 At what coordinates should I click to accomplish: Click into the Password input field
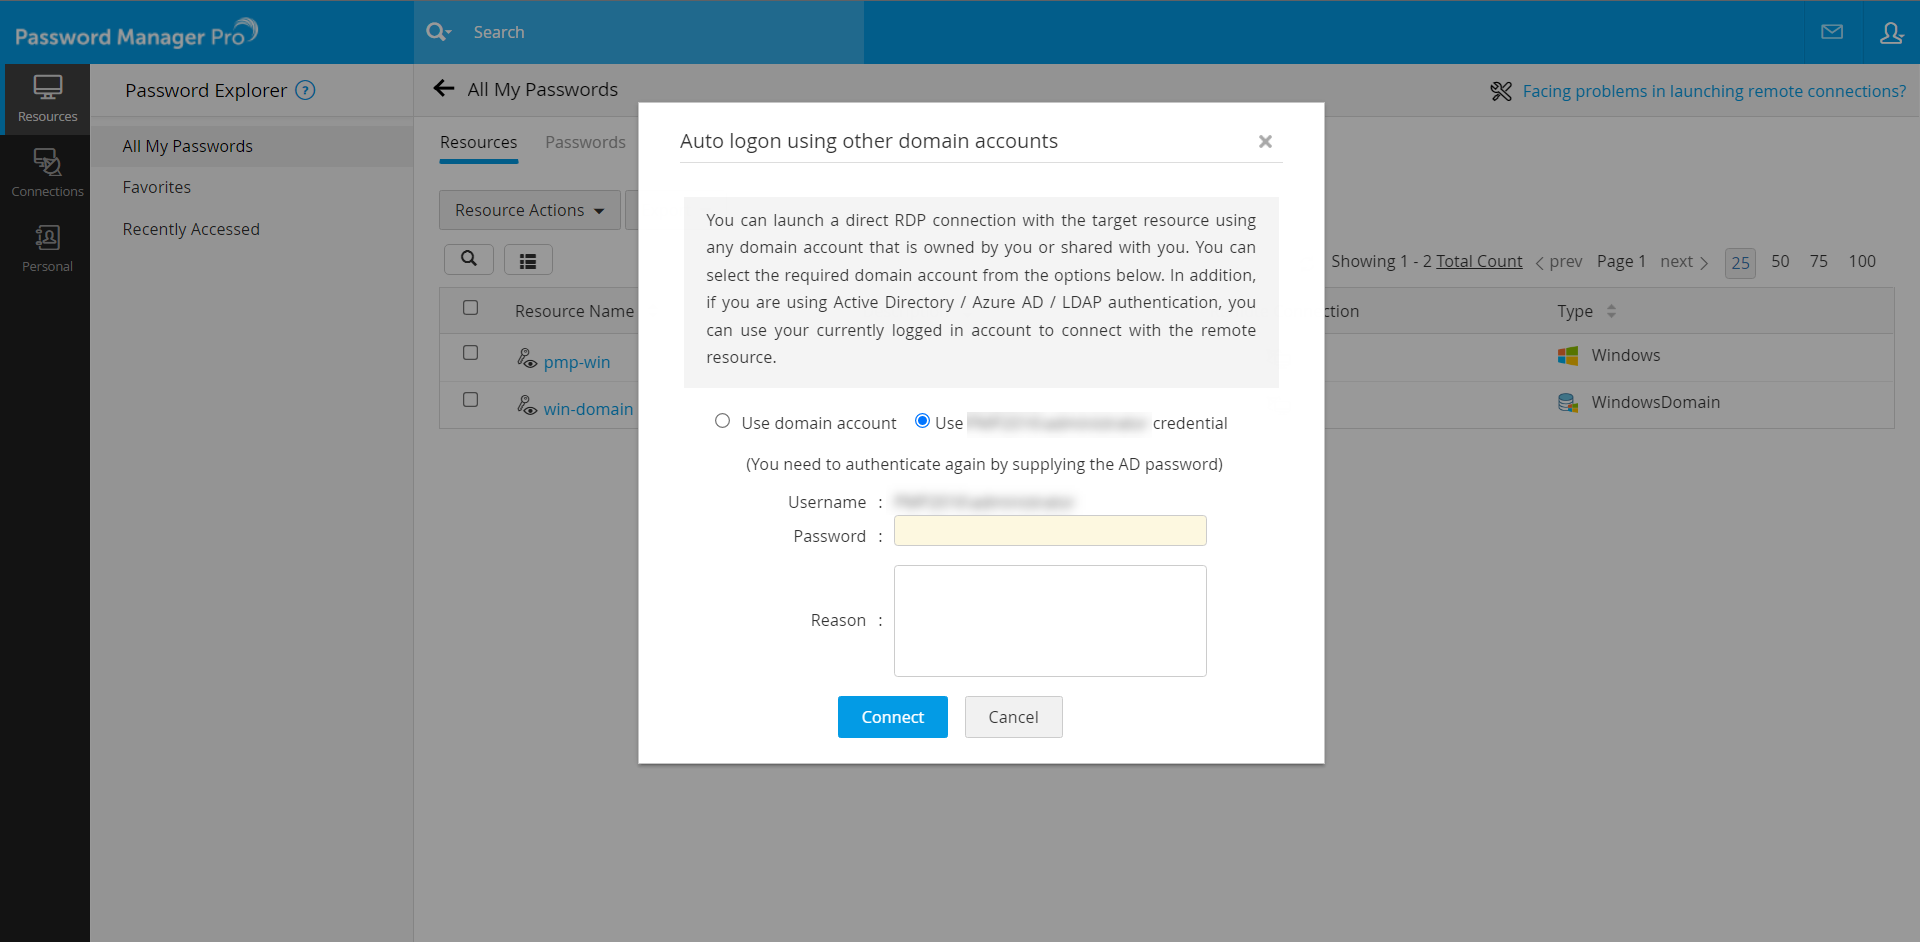point(1050,530)
